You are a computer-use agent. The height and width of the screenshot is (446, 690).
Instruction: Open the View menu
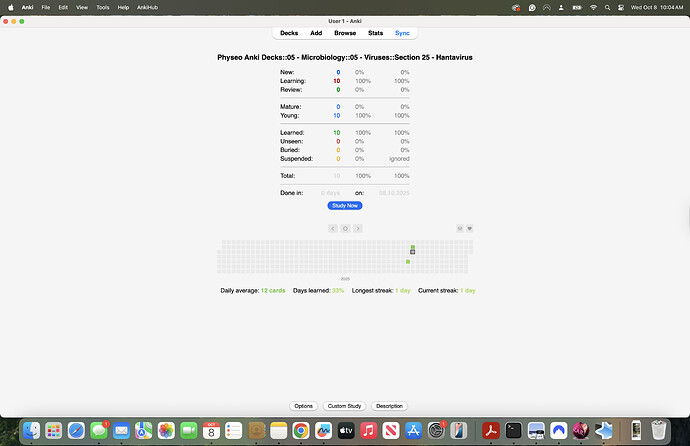pos(82,7)
